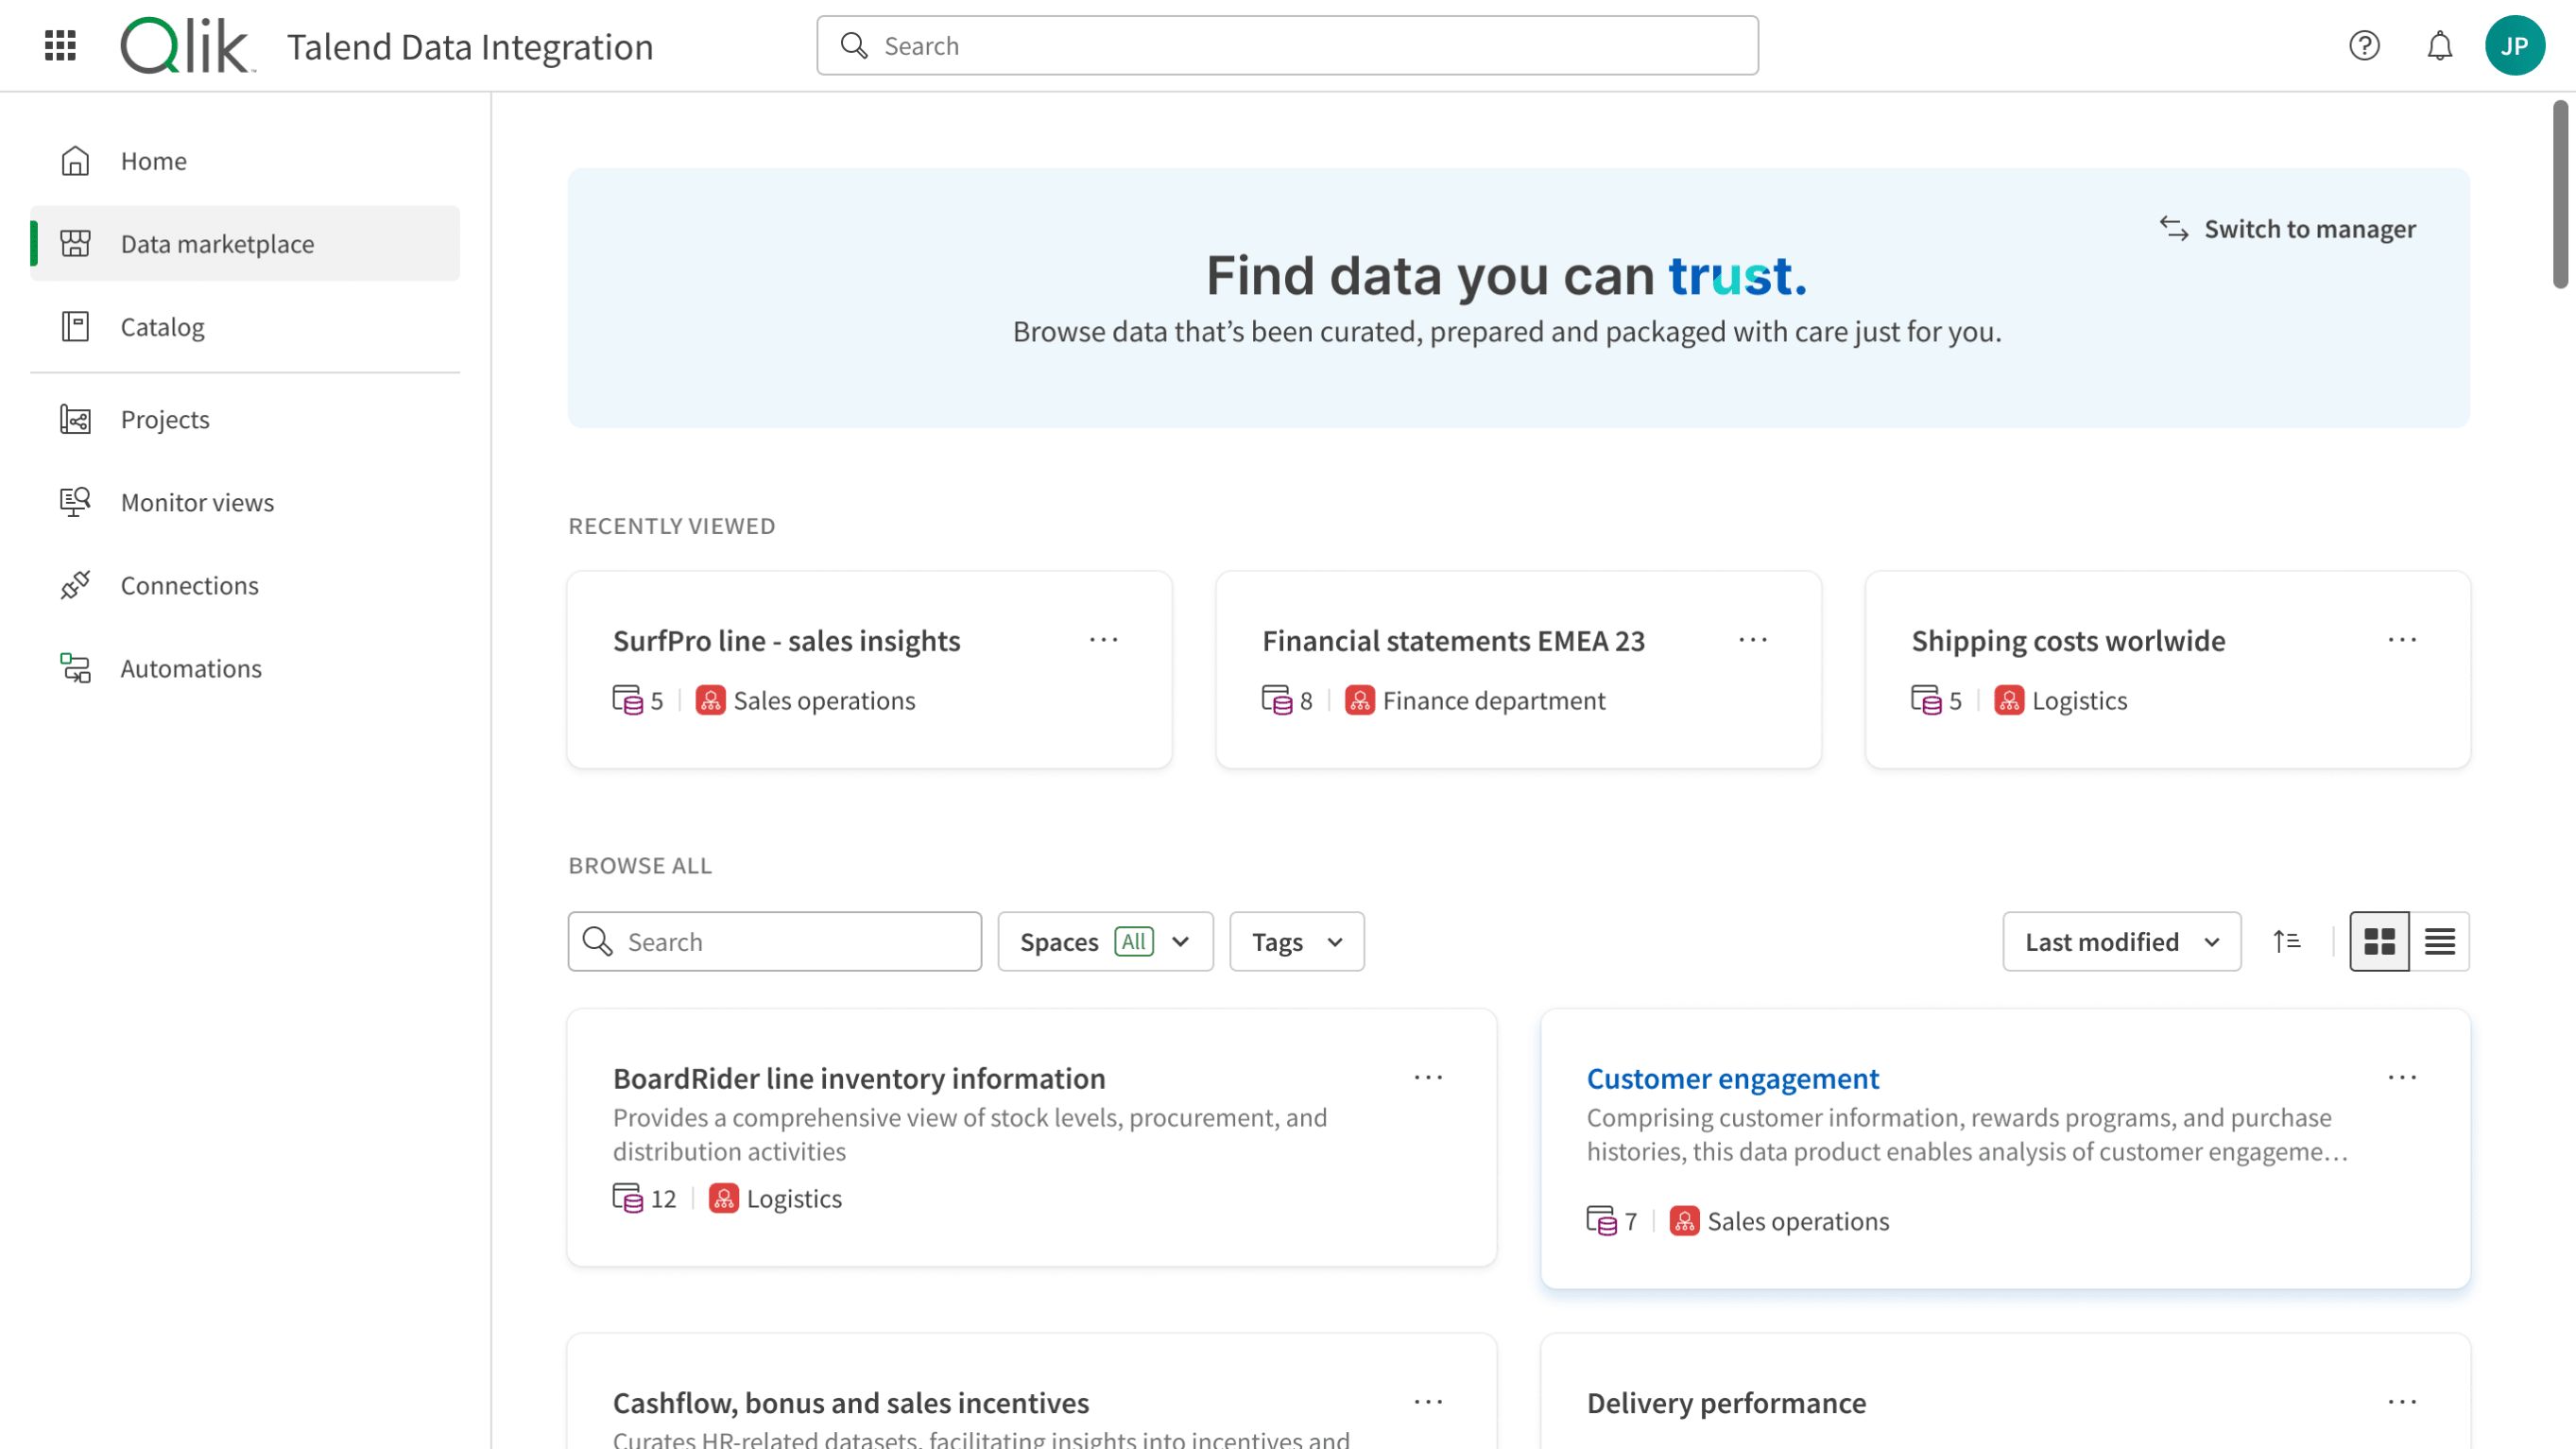The width and height of the screenshot is (2576, 1449).
Task: Click the grid view layout icon
Action: click(x=2379, y=941)
